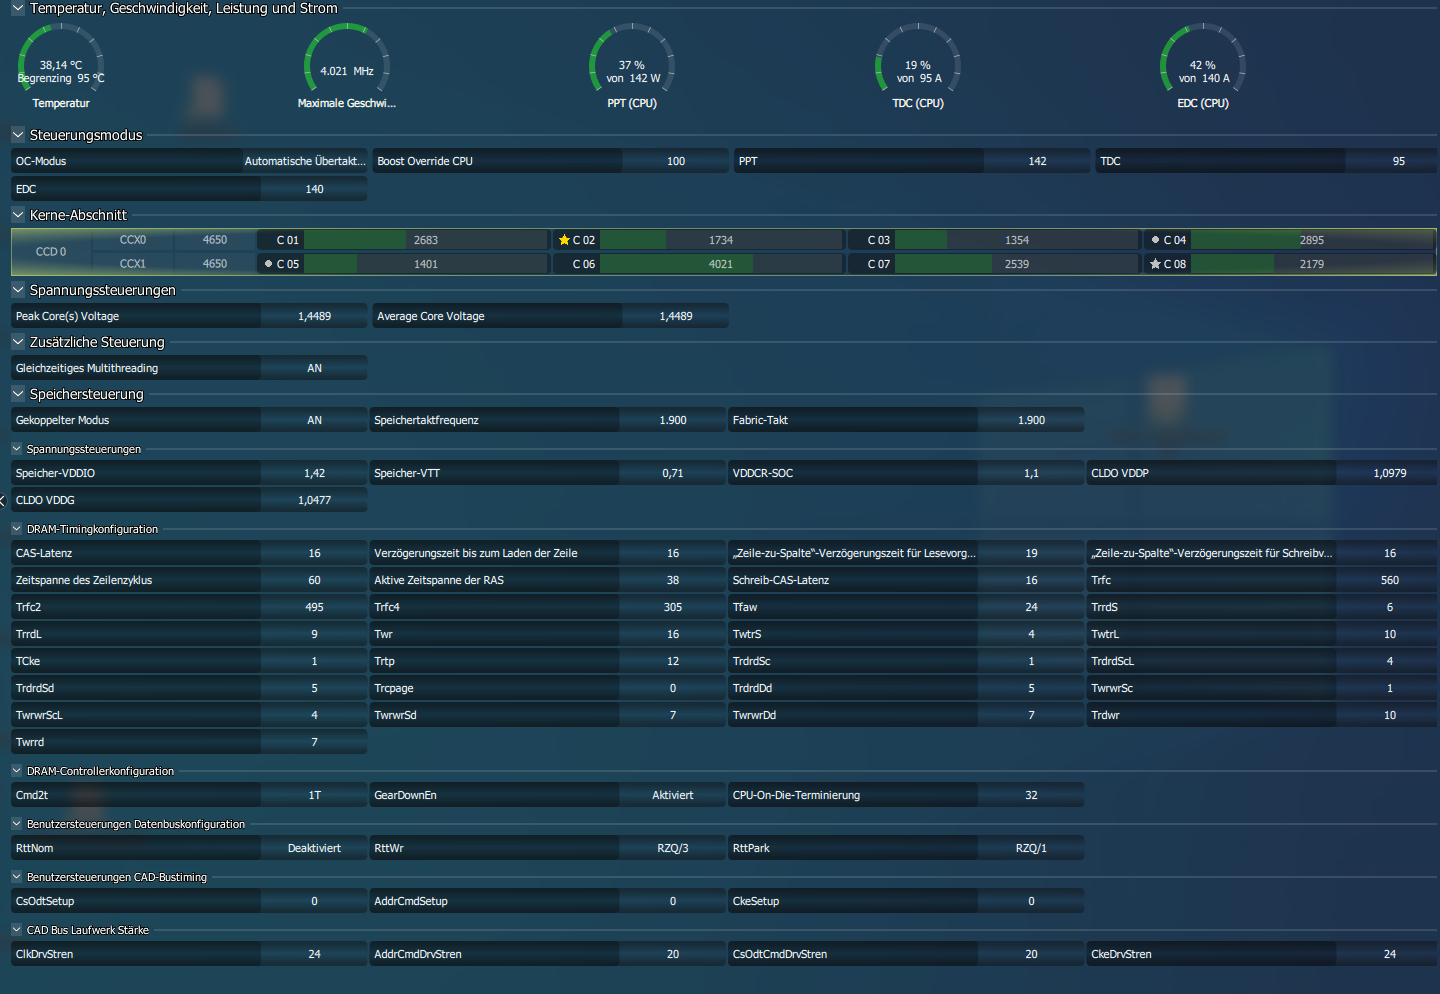1440x994 pixels.
Task: Click Speicher-VTT value 0,71
Action: (673, 473)
